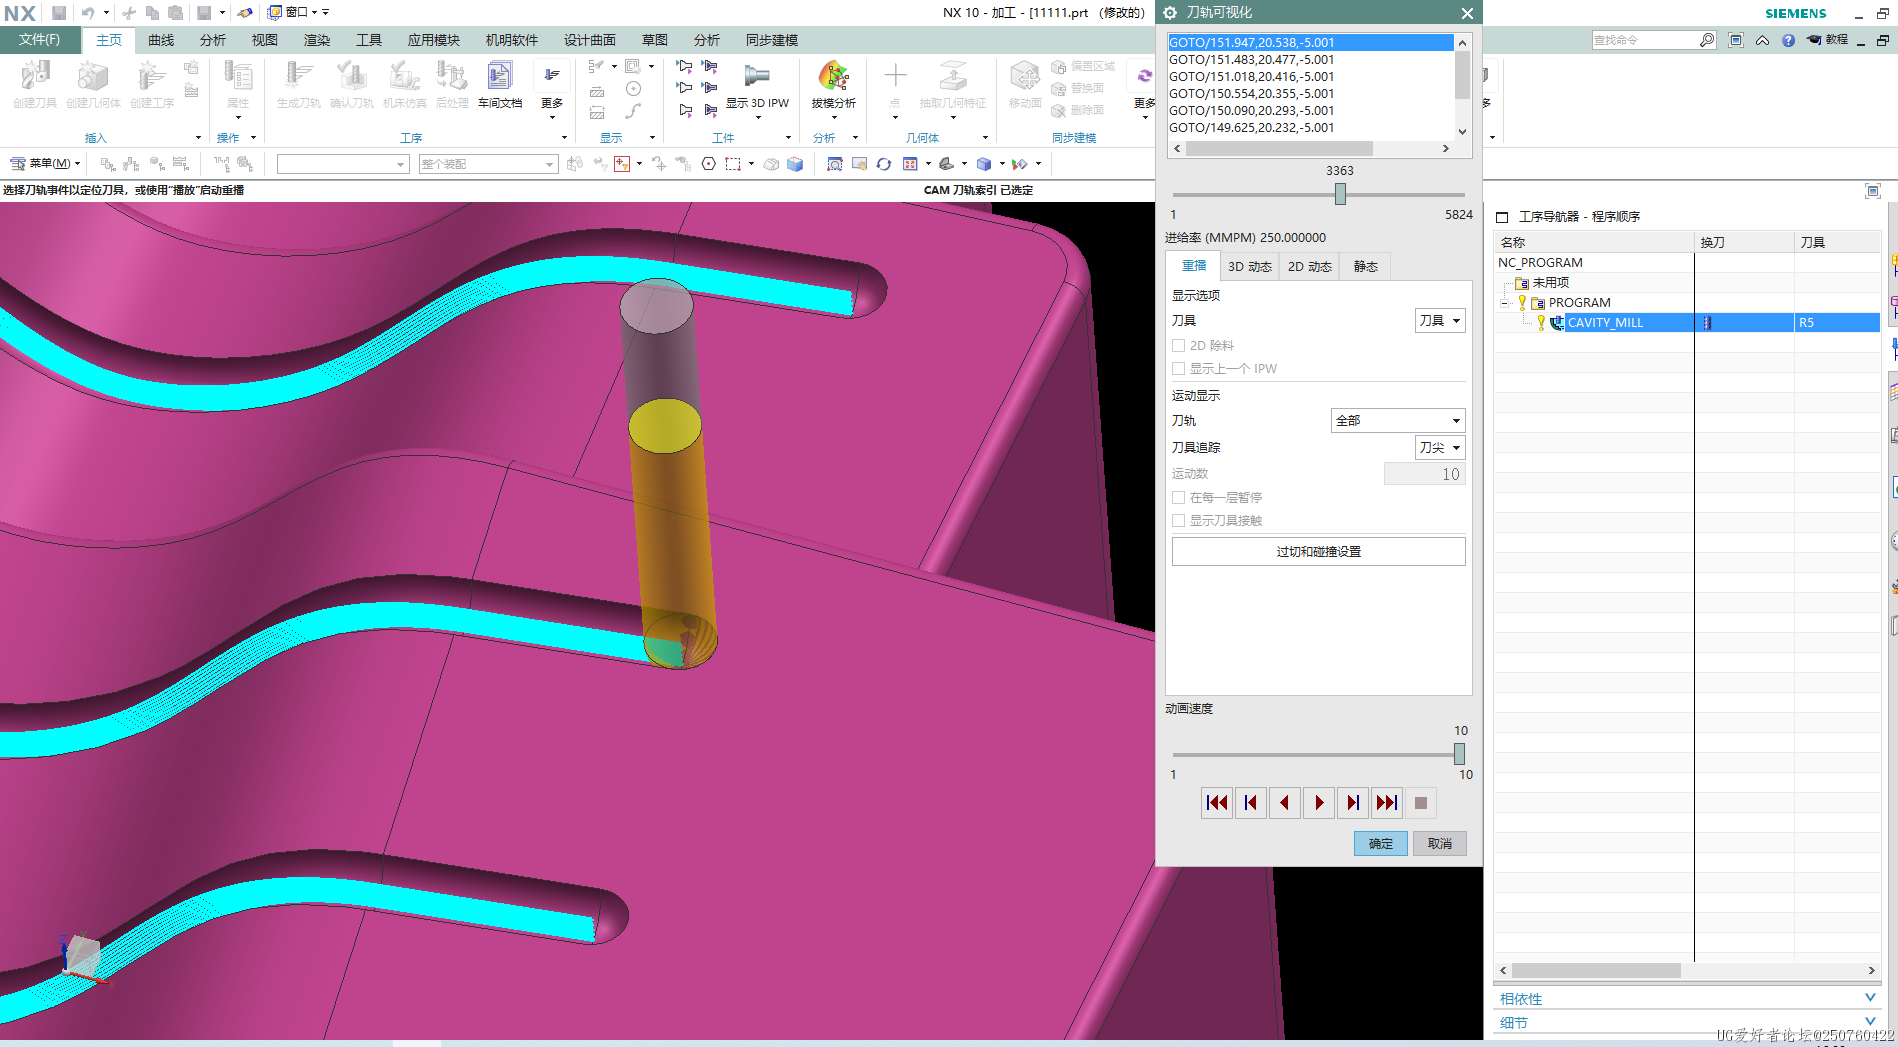Switch to the 视图 ribbon tab

pos(265,40)
